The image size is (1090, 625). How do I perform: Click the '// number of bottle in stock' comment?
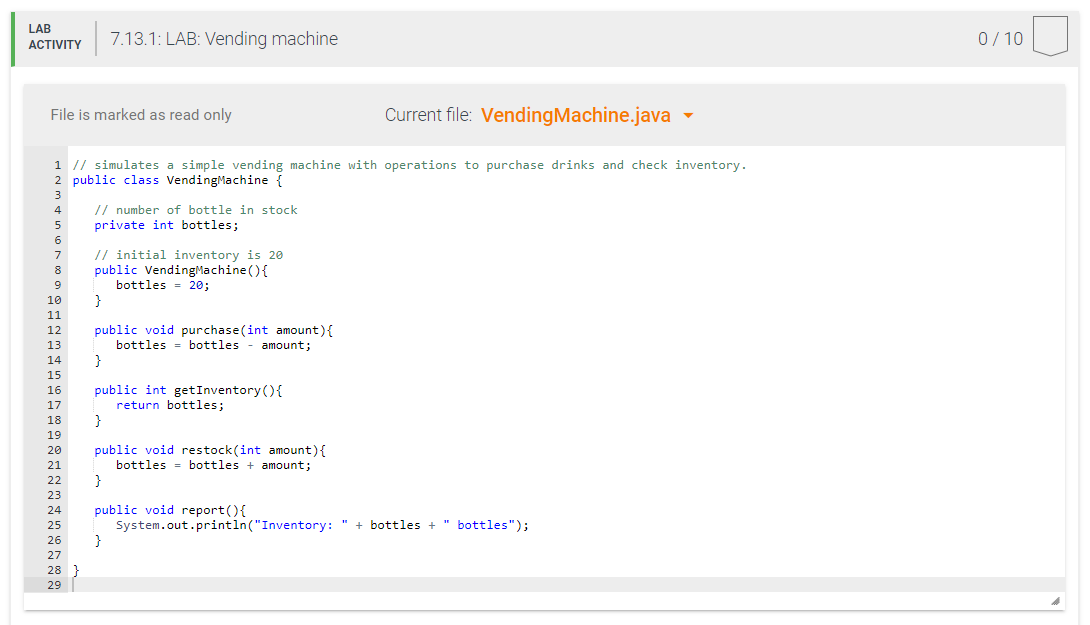click(x=196, y=210)
